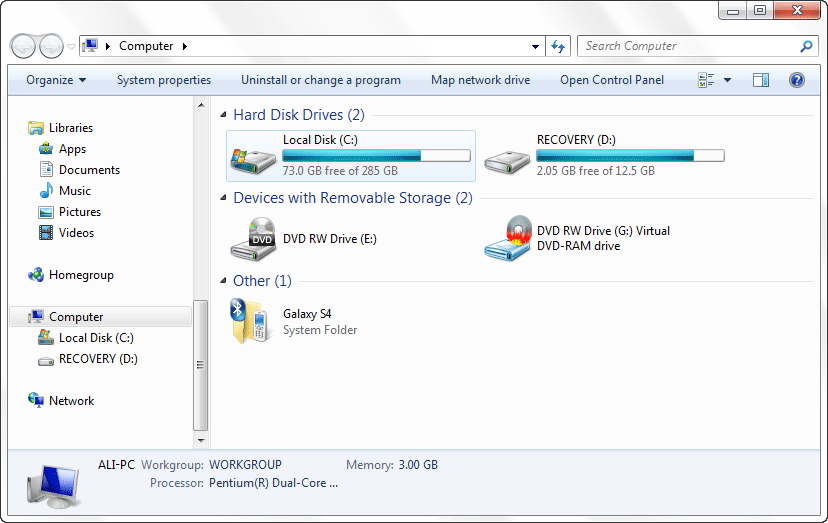This screenshot has width=828, height=523.
Task: Click the Local Disk (C:) capacity bar
Action: [377, 155]
